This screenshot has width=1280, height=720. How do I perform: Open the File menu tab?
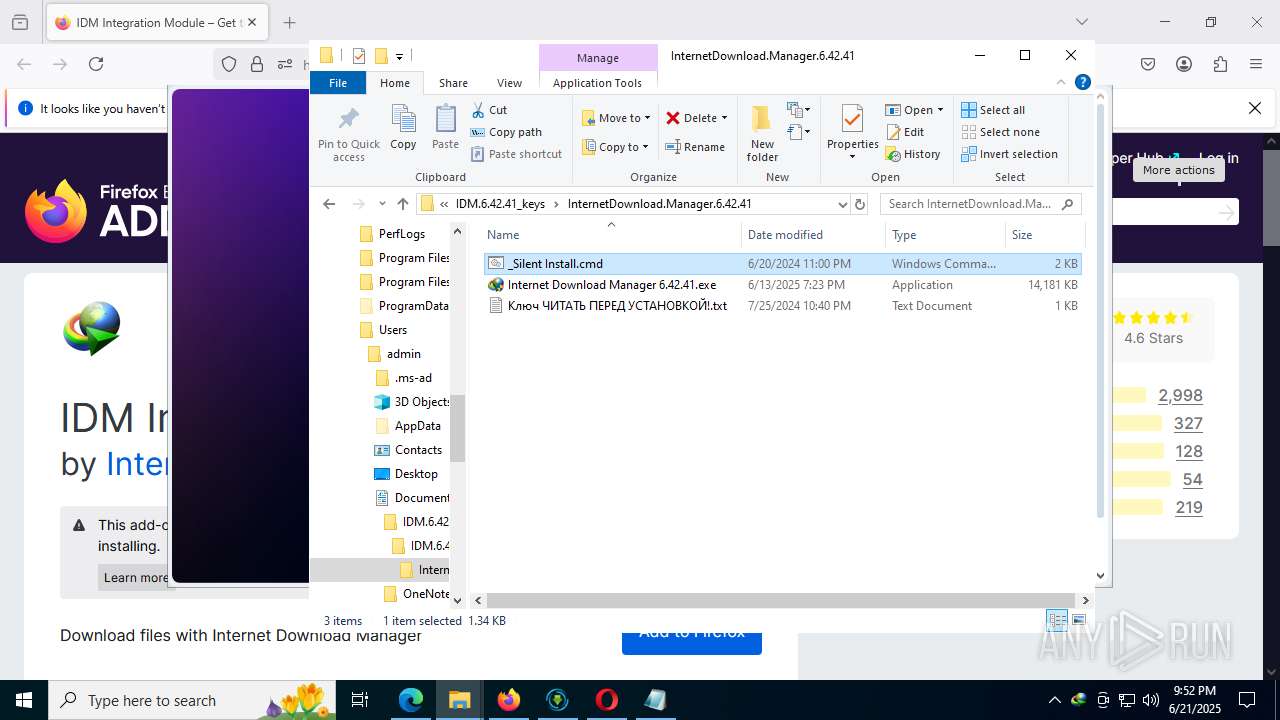[x=338, y=83]
